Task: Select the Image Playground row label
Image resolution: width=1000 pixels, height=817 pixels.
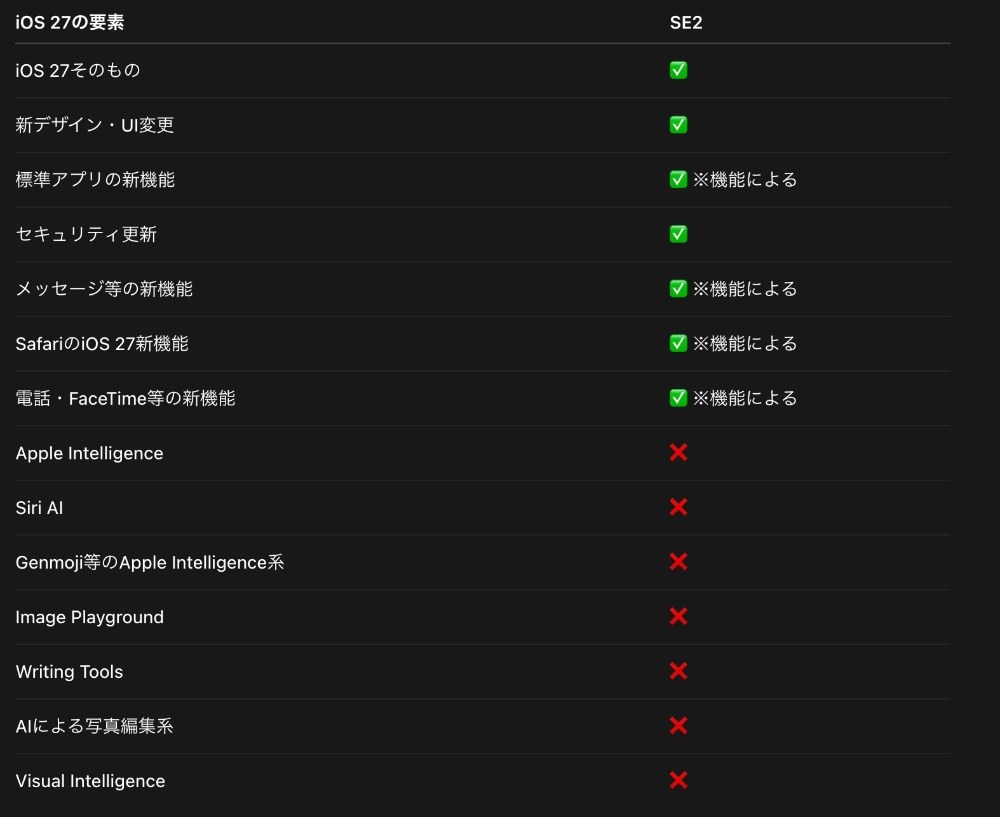Action: (x=89, y=617)
